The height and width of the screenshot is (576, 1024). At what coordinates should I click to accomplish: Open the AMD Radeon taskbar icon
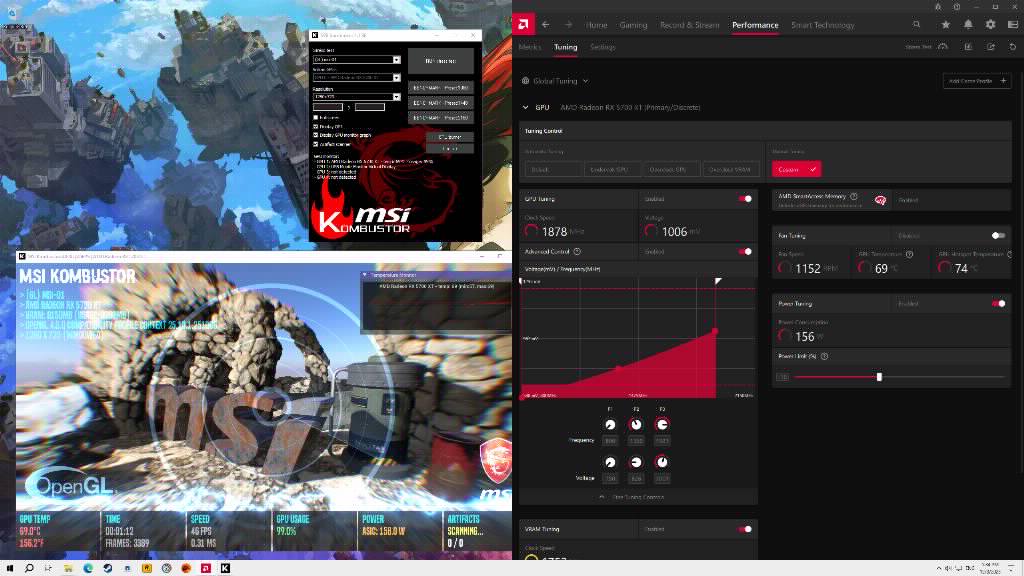[205, 568]
